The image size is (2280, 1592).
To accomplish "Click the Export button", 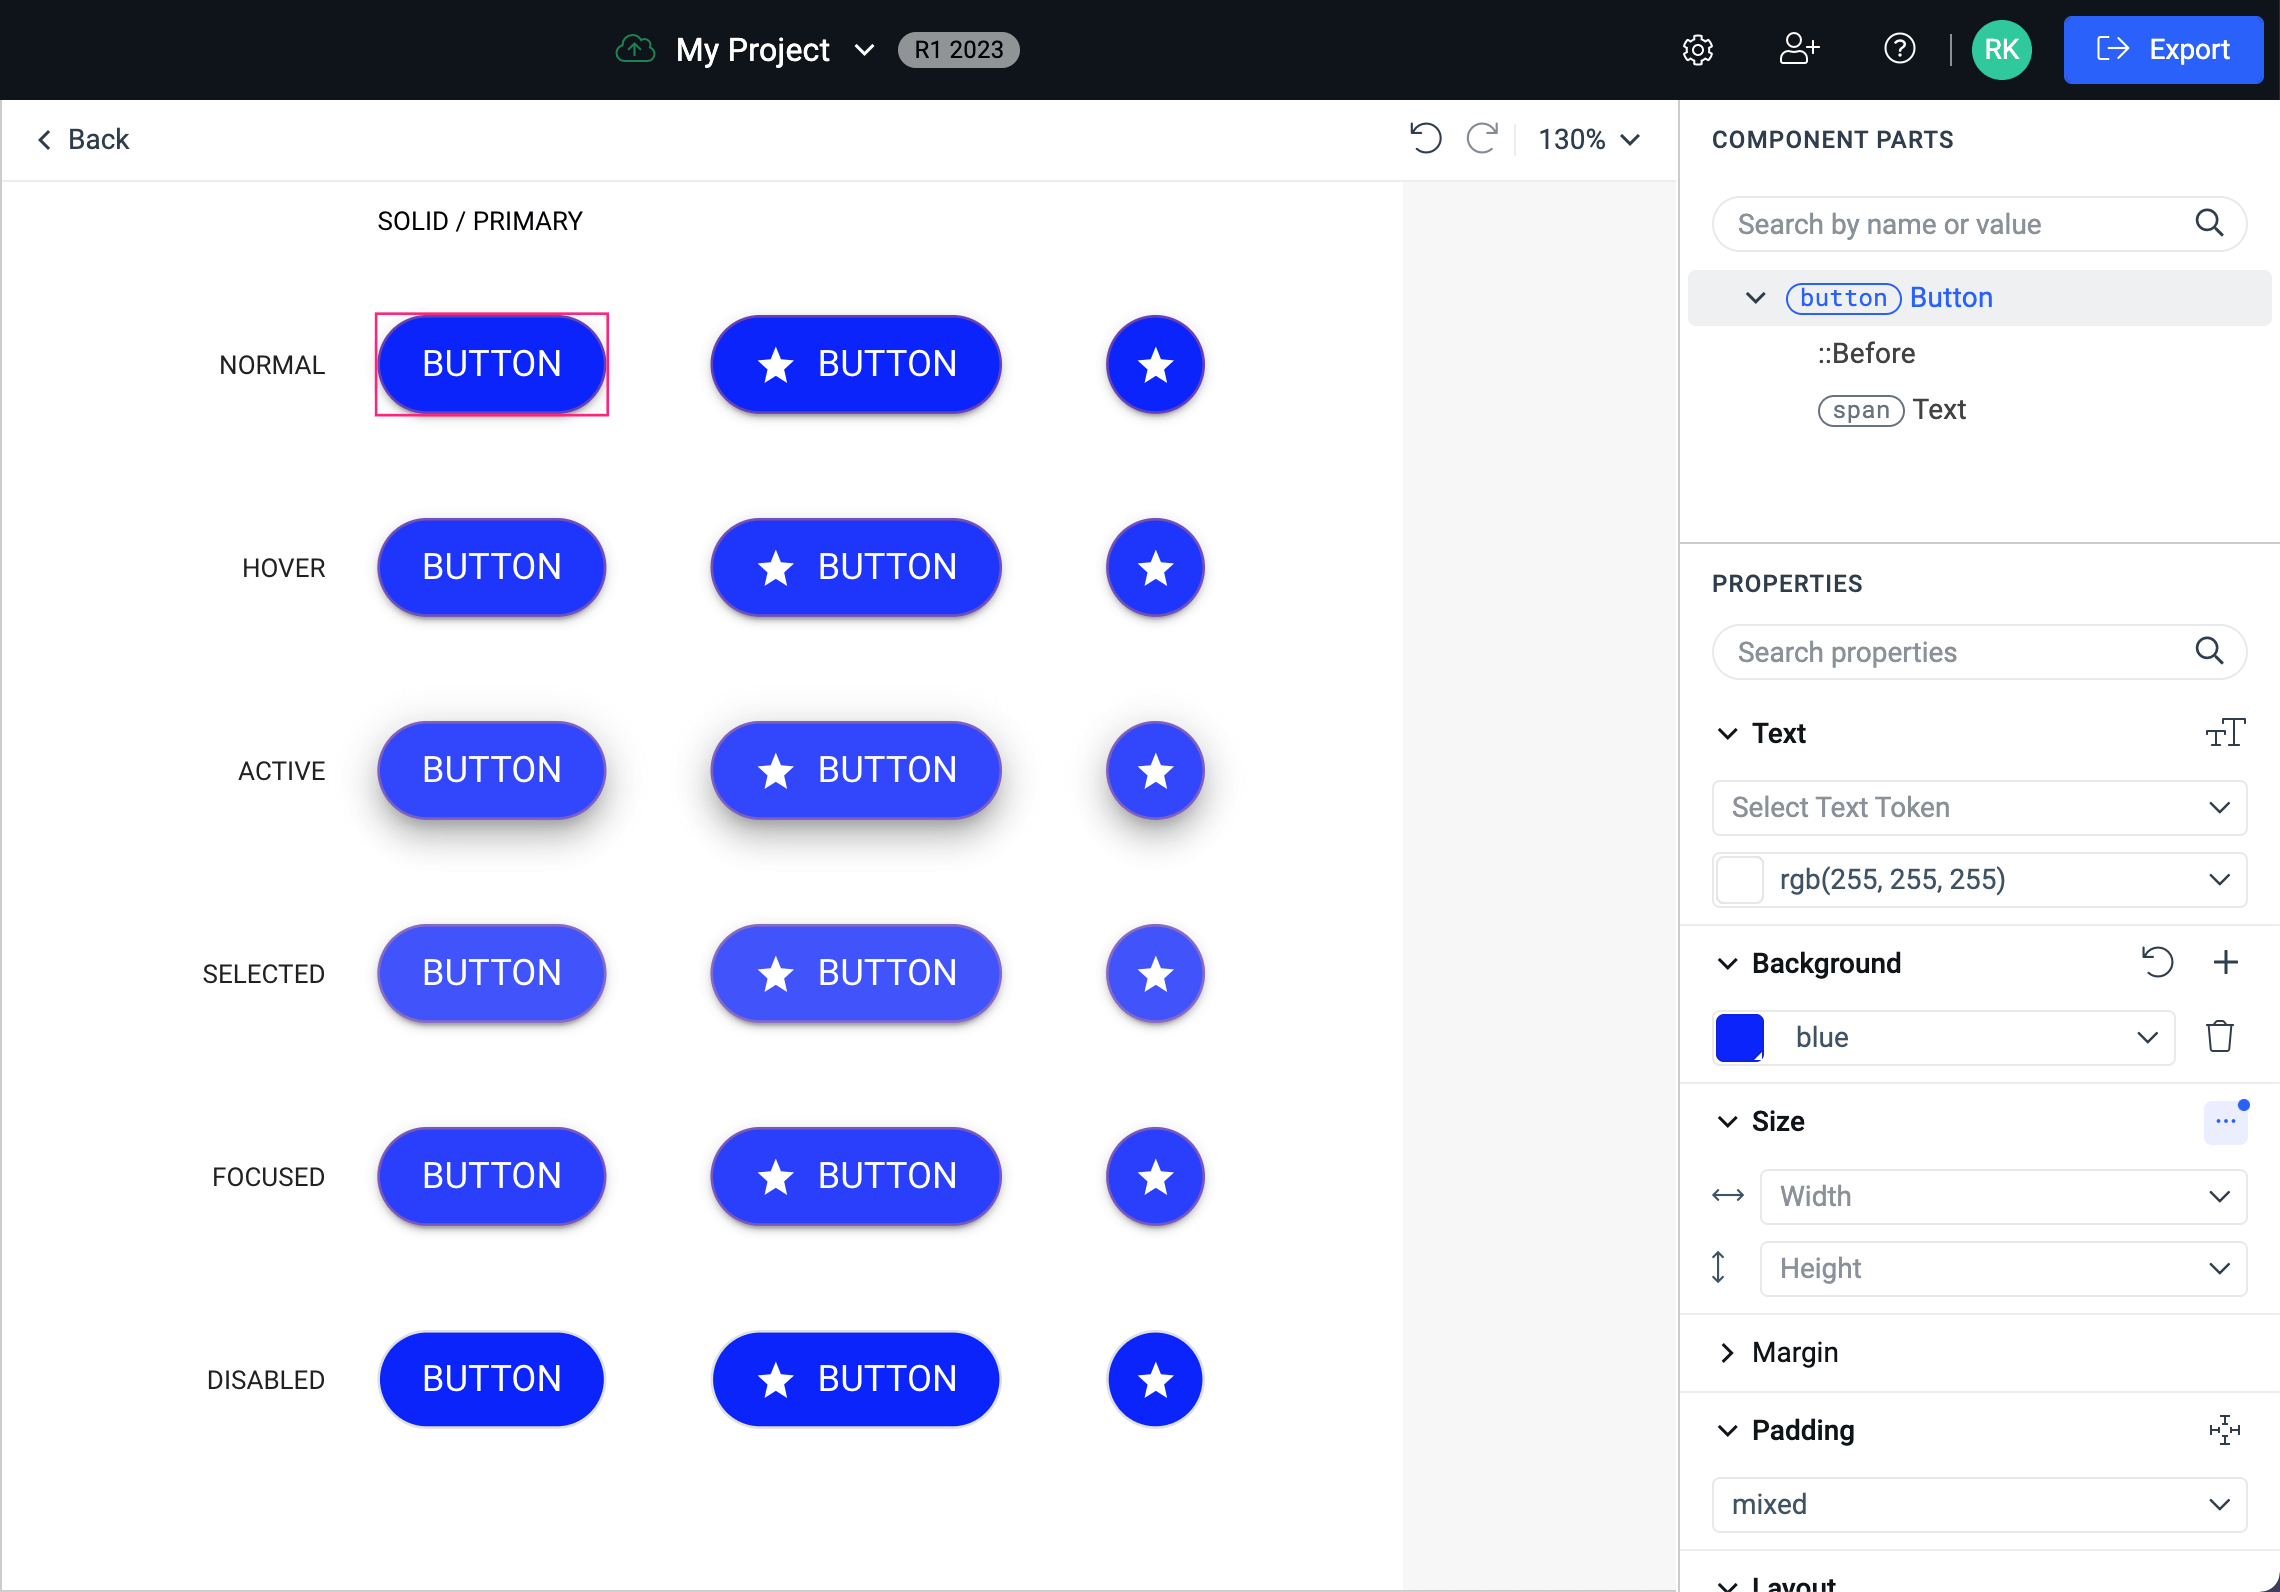I will (x=2160, y=49).
